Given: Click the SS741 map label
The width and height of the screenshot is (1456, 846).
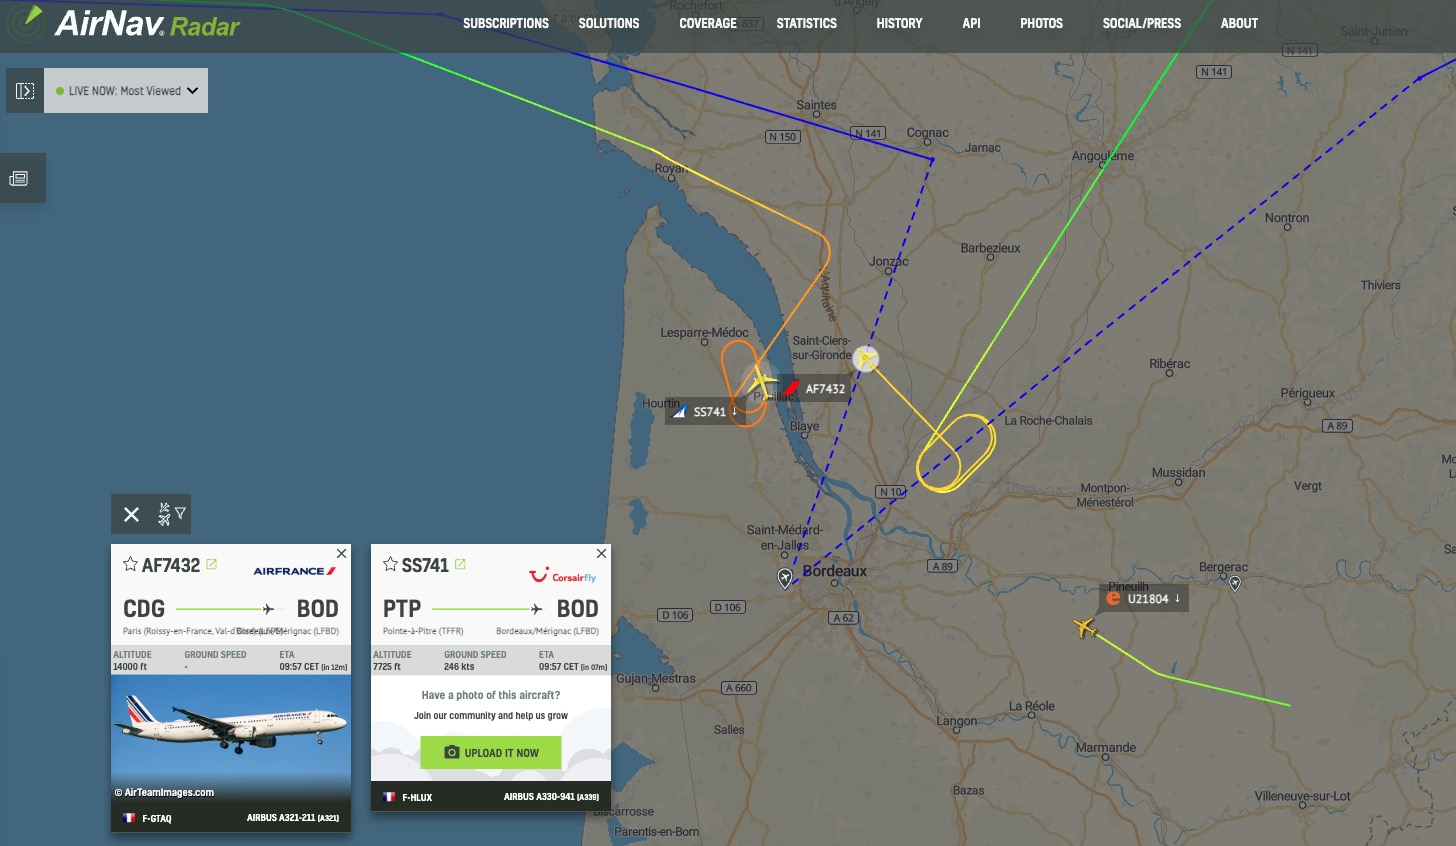Looking at the screenshot, I should tap(704, 412).
